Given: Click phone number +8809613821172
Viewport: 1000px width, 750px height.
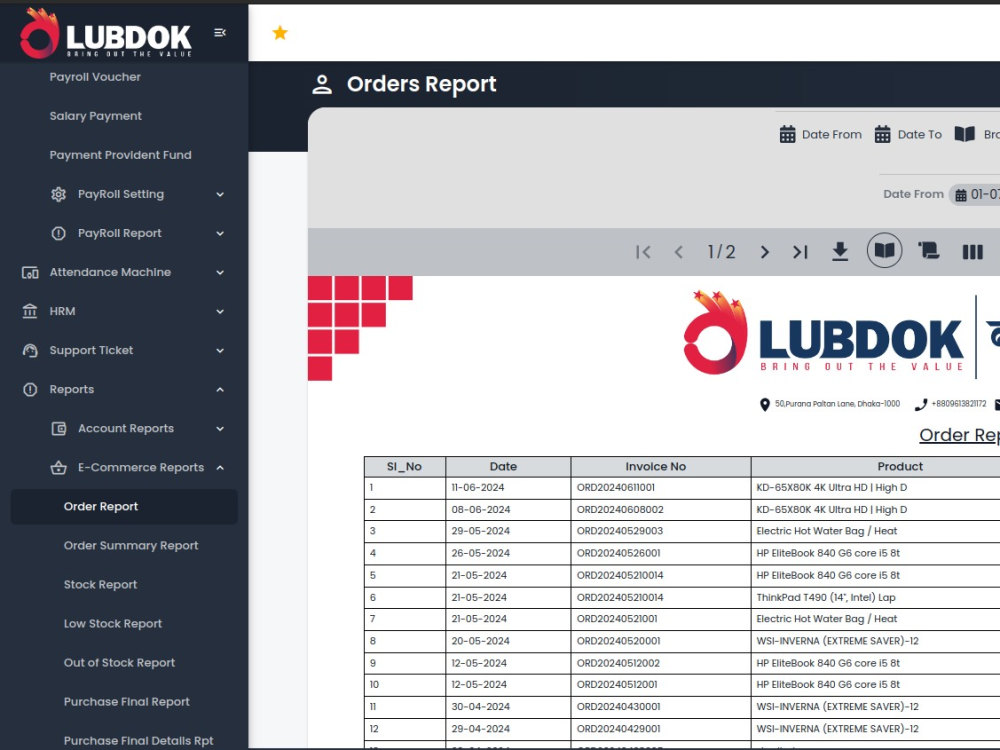Looking at the screenshot, I should 959,404.
